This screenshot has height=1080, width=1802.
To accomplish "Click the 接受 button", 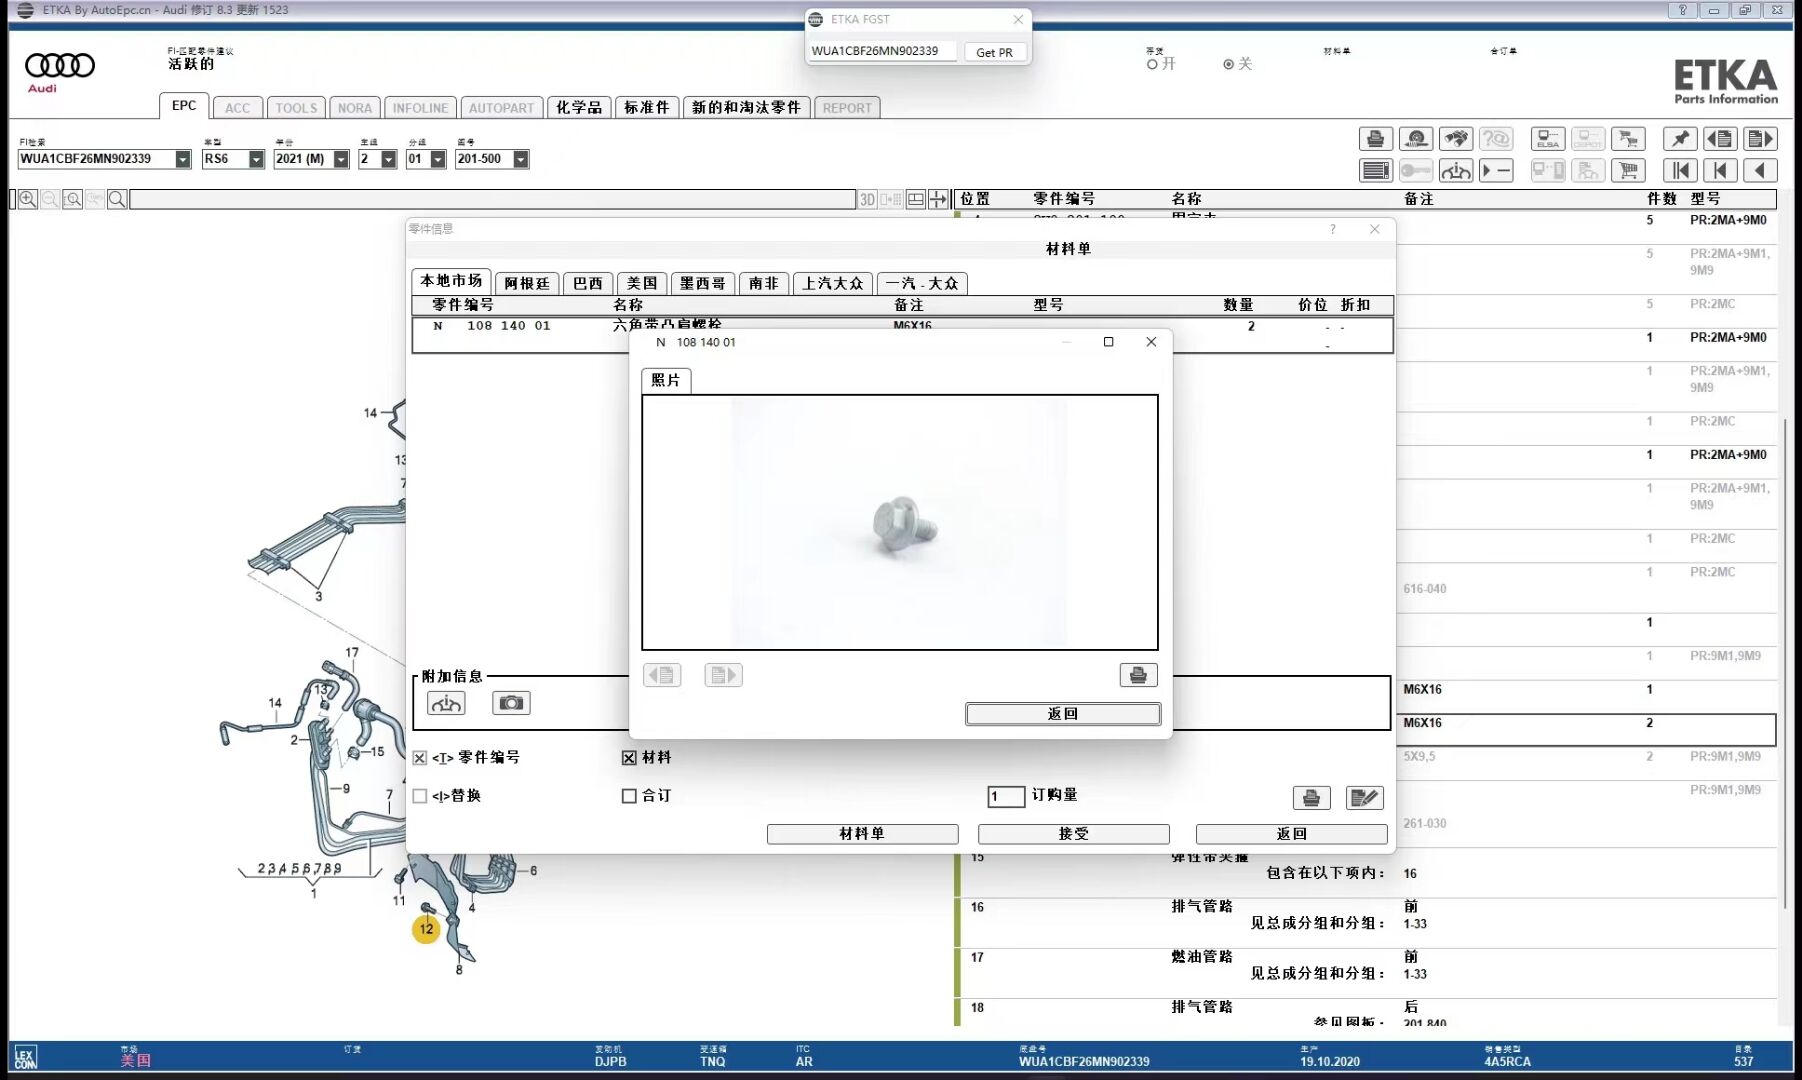I will coord(1074,834).
